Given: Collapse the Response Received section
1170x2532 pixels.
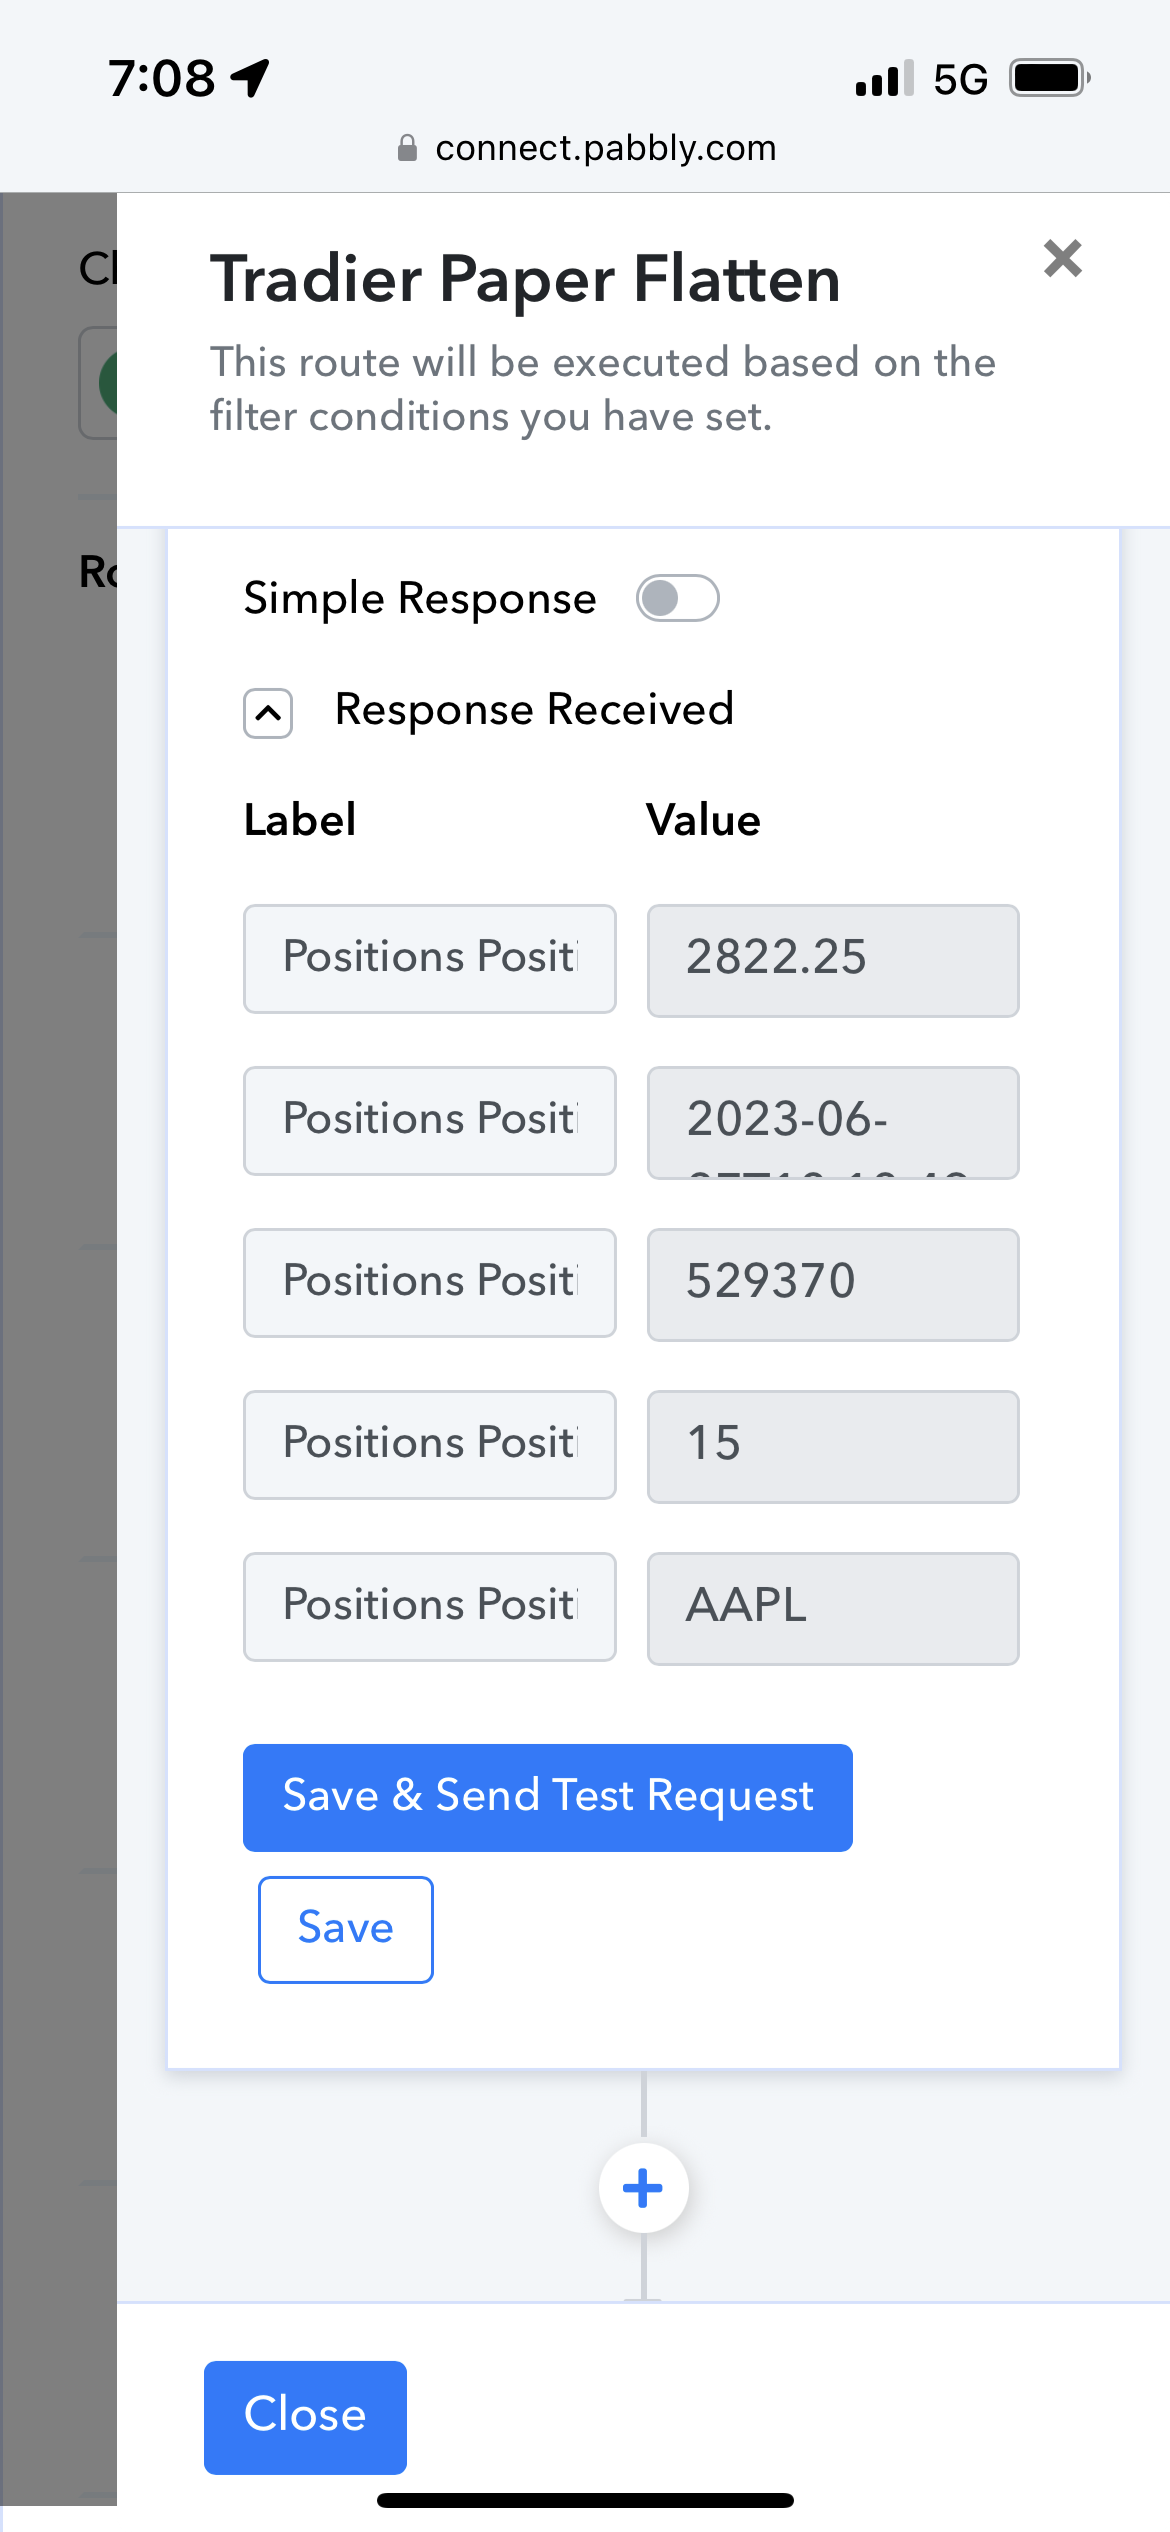Looking at the screenshot, I should (x=268, y=713).
